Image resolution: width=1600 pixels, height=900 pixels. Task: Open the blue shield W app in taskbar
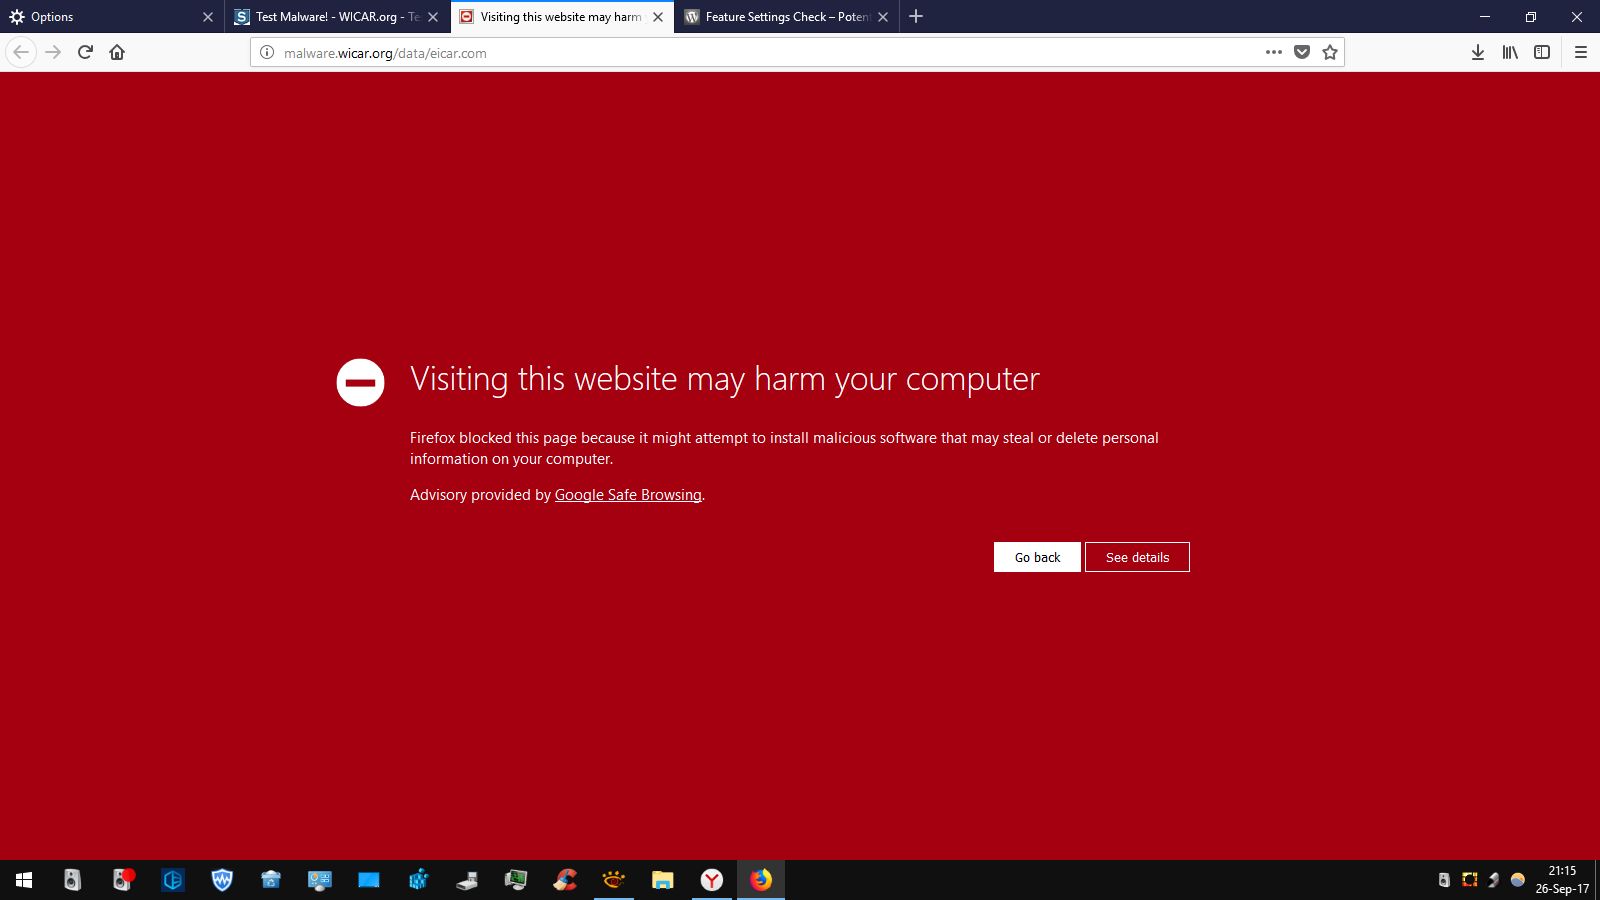pyautogui.click(x=222, y=880)
